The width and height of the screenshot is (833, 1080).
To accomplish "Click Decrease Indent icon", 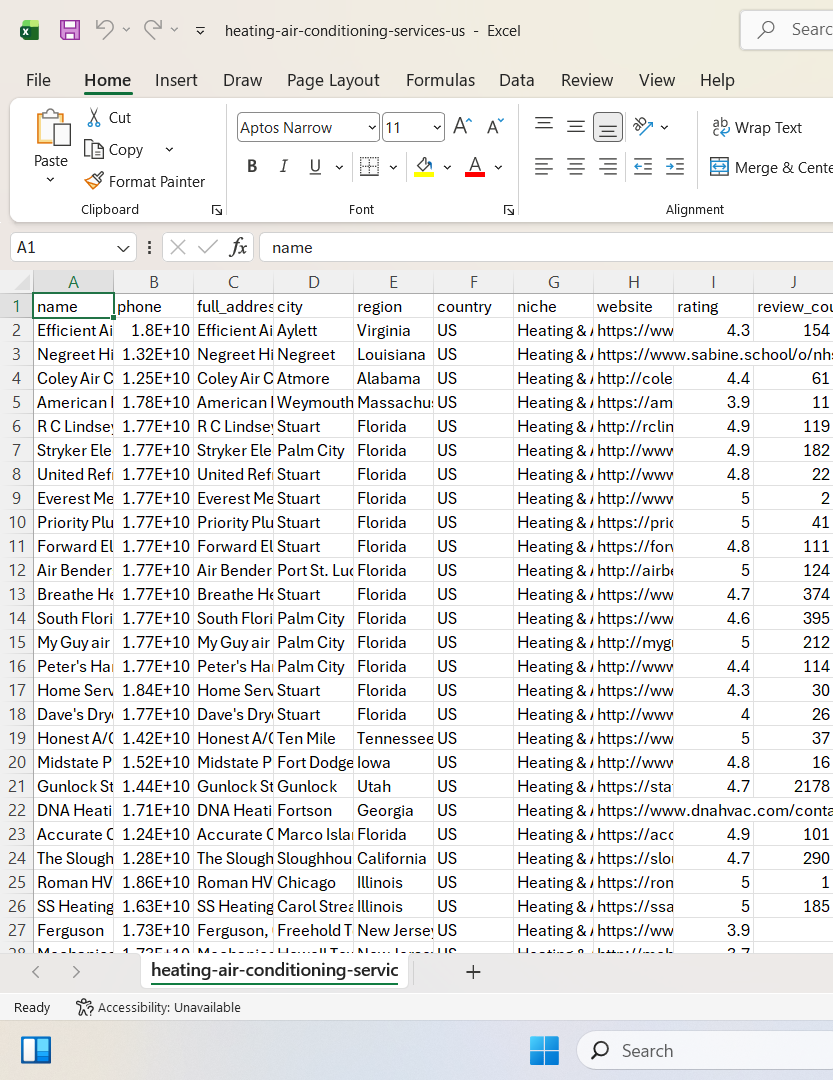I will point(643,166).
